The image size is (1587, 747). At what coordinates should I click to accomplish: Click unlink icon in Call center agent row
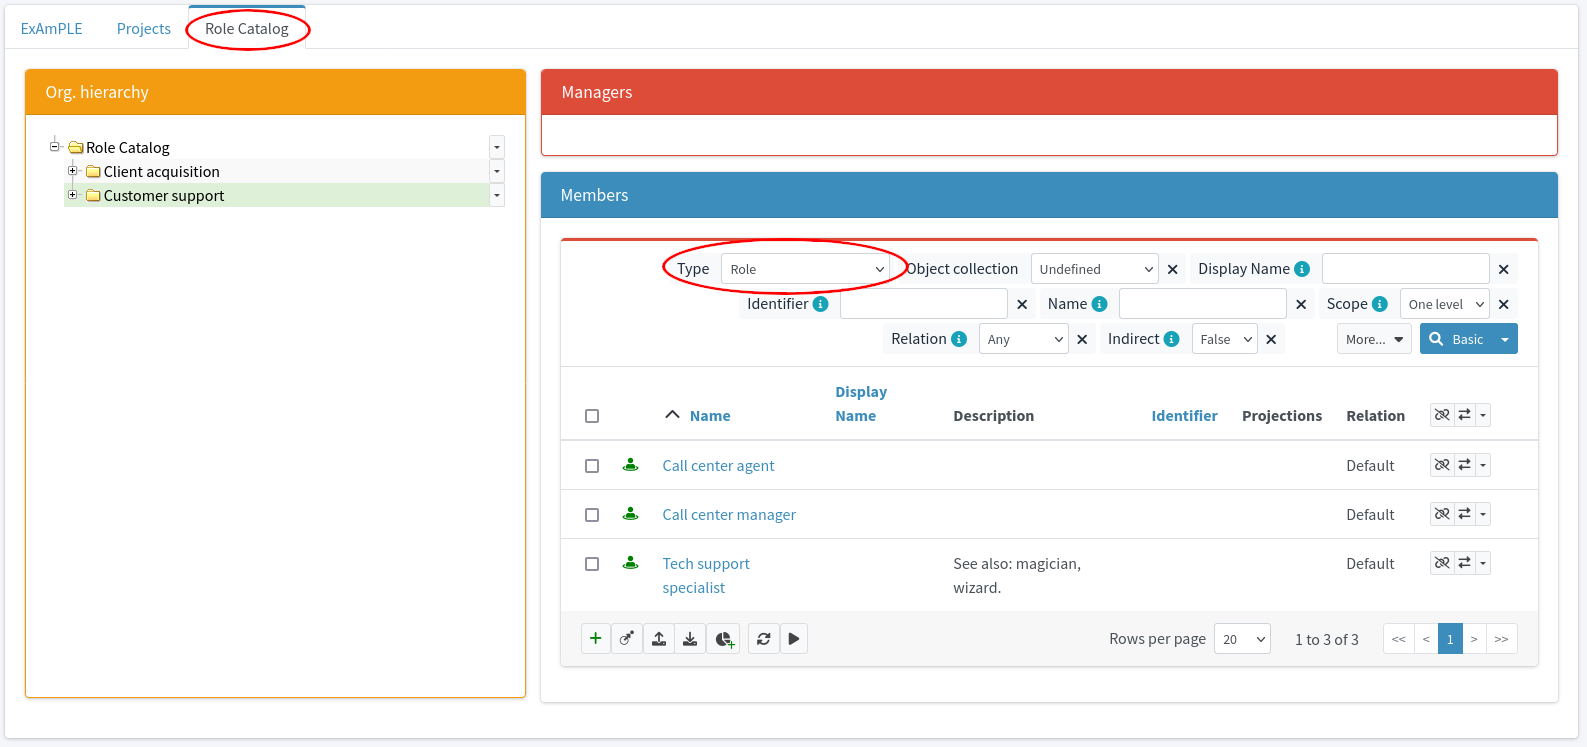point(1442,465)
